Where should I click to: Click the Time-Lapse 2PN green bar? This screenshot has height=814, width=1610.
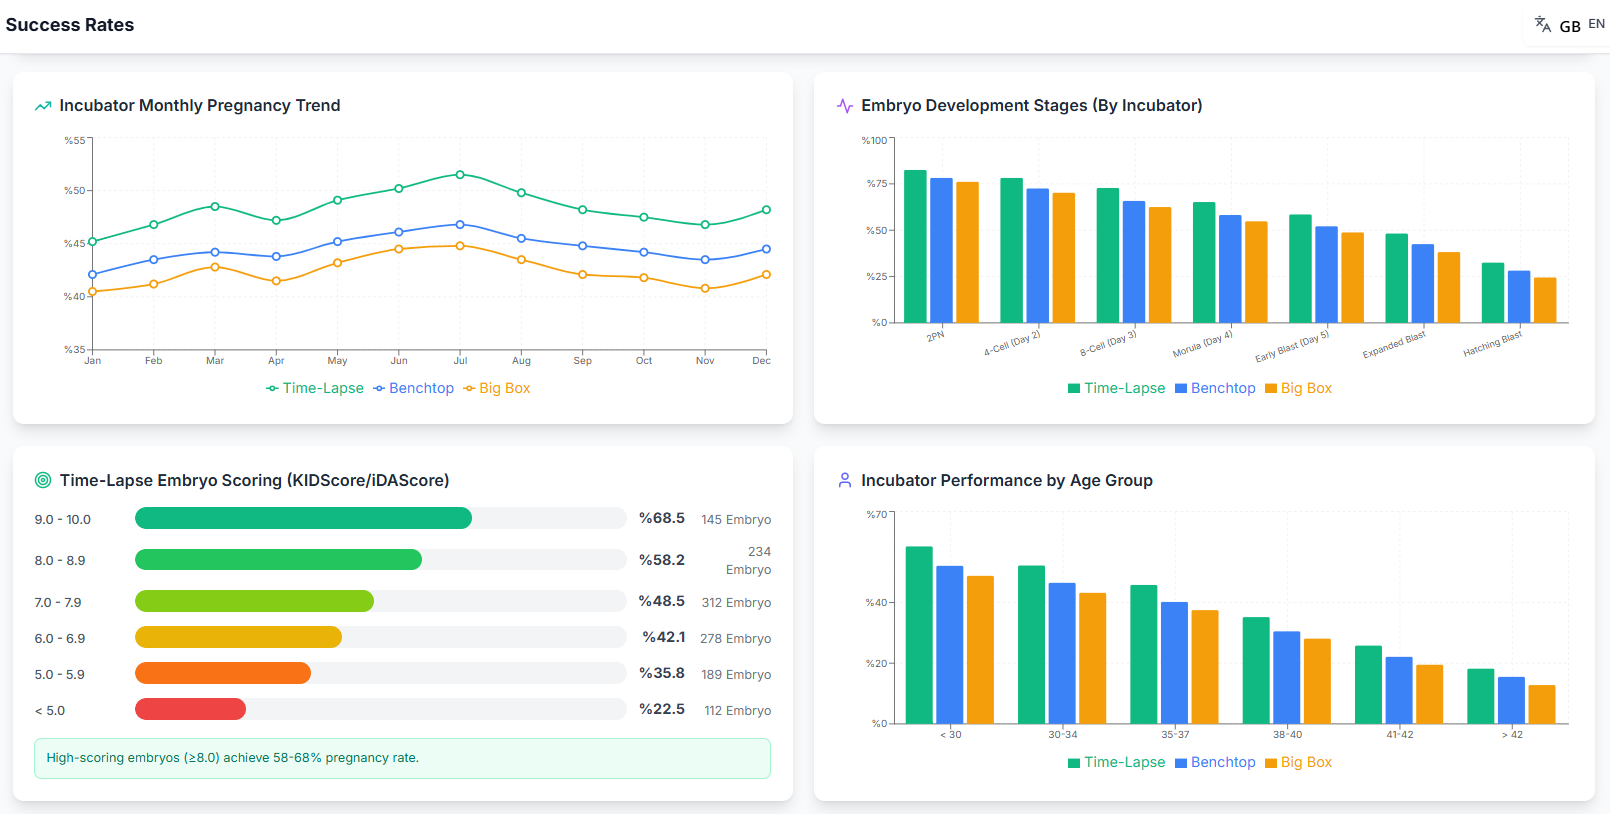point(915,246)
